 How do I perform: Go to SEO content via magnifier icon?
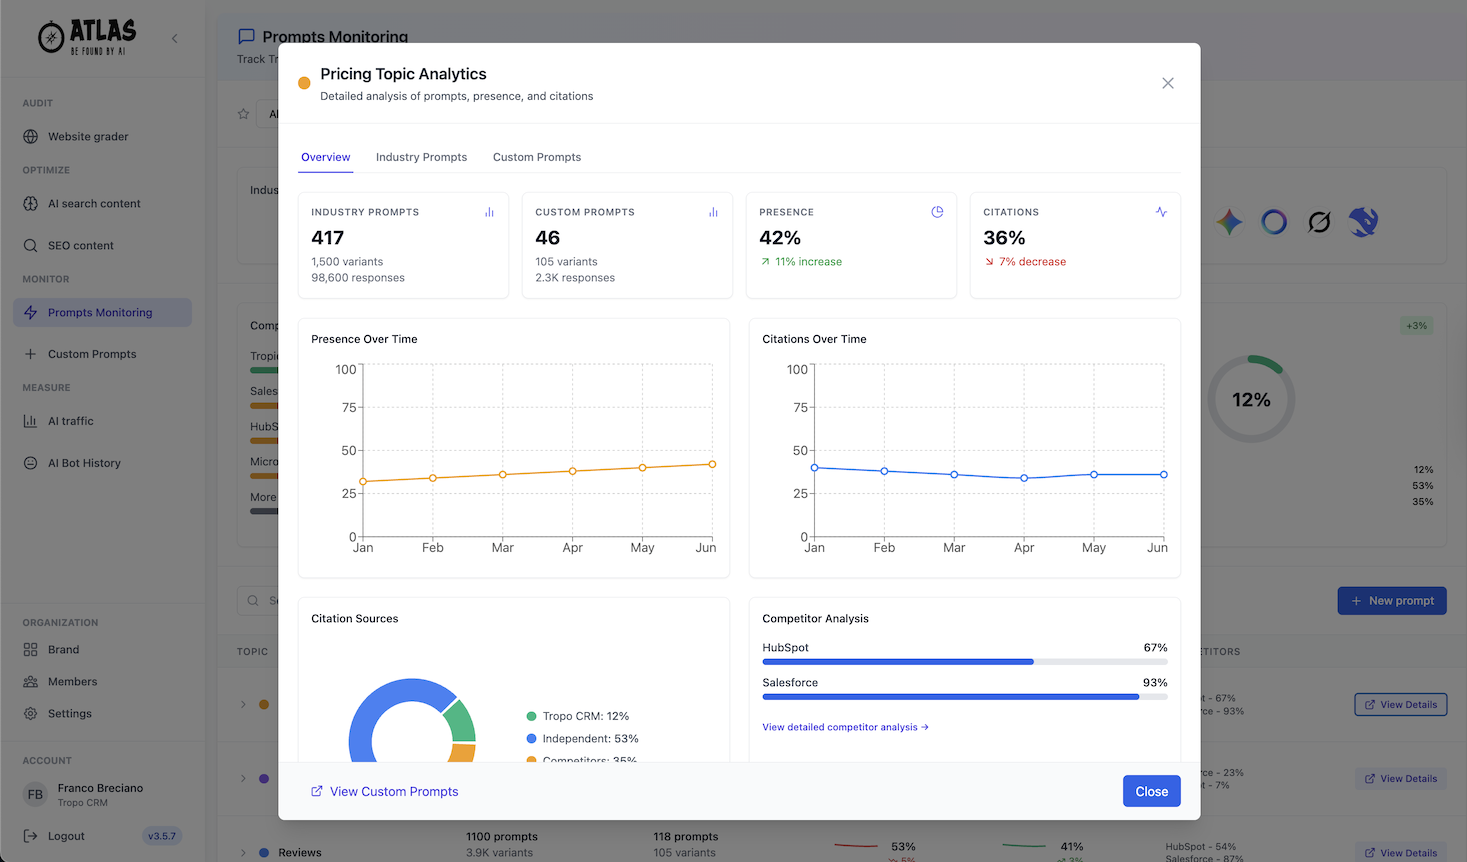point(31,245)
